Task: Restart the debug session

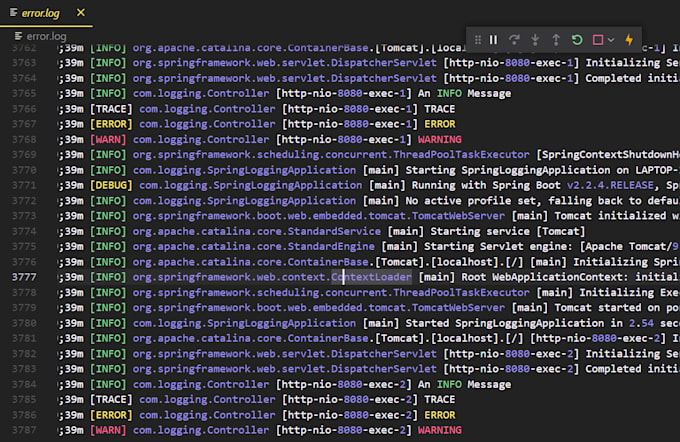Action: pos(577,40)
